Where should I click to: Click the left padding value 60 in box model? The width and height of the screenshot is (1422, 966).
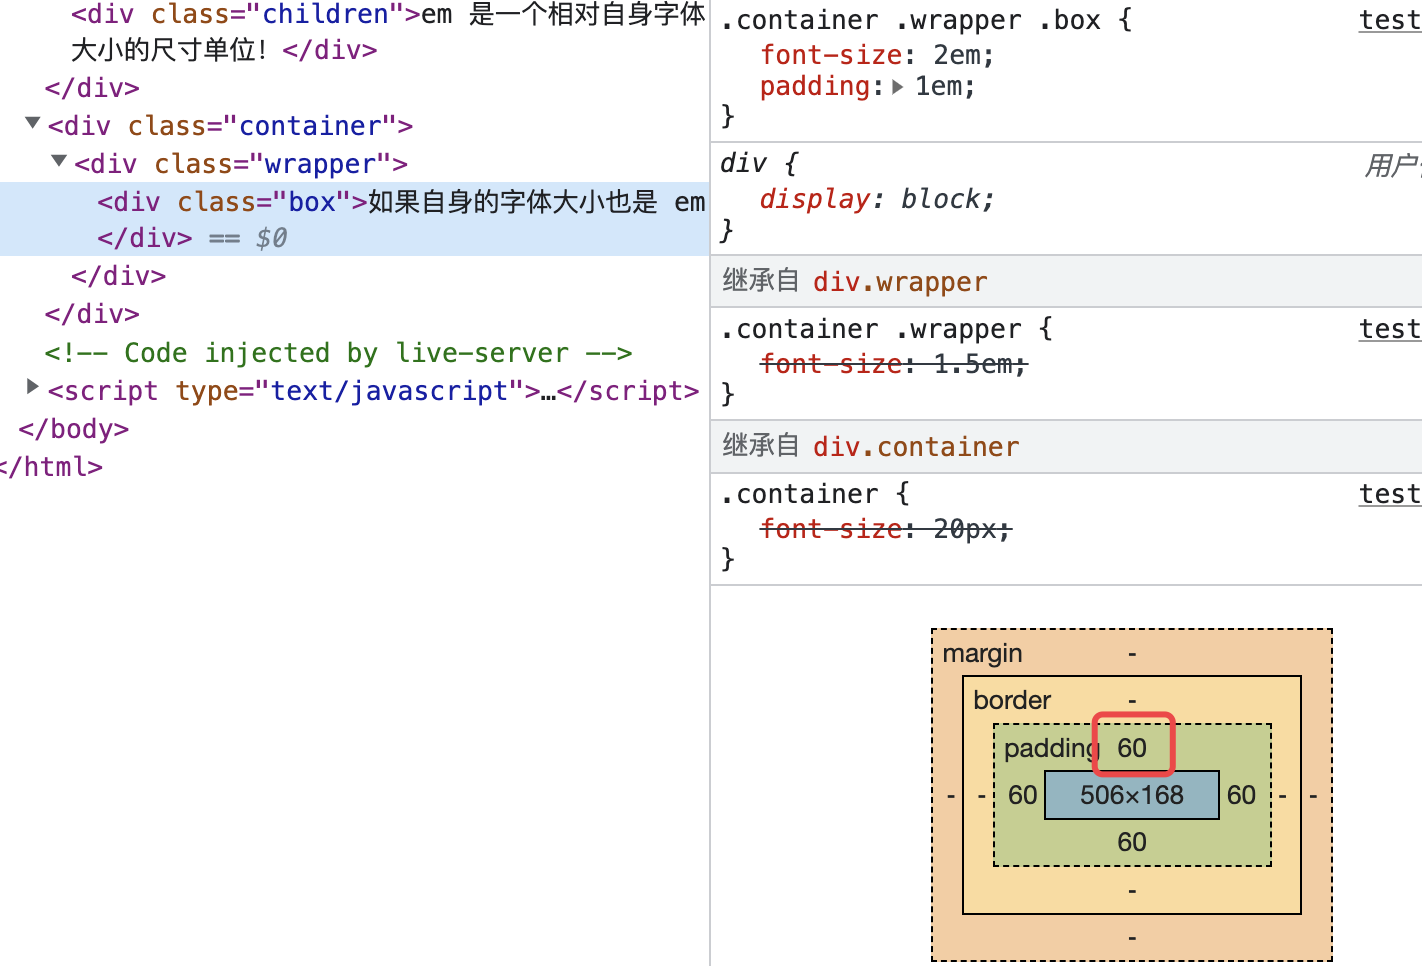coord(1022,795)
